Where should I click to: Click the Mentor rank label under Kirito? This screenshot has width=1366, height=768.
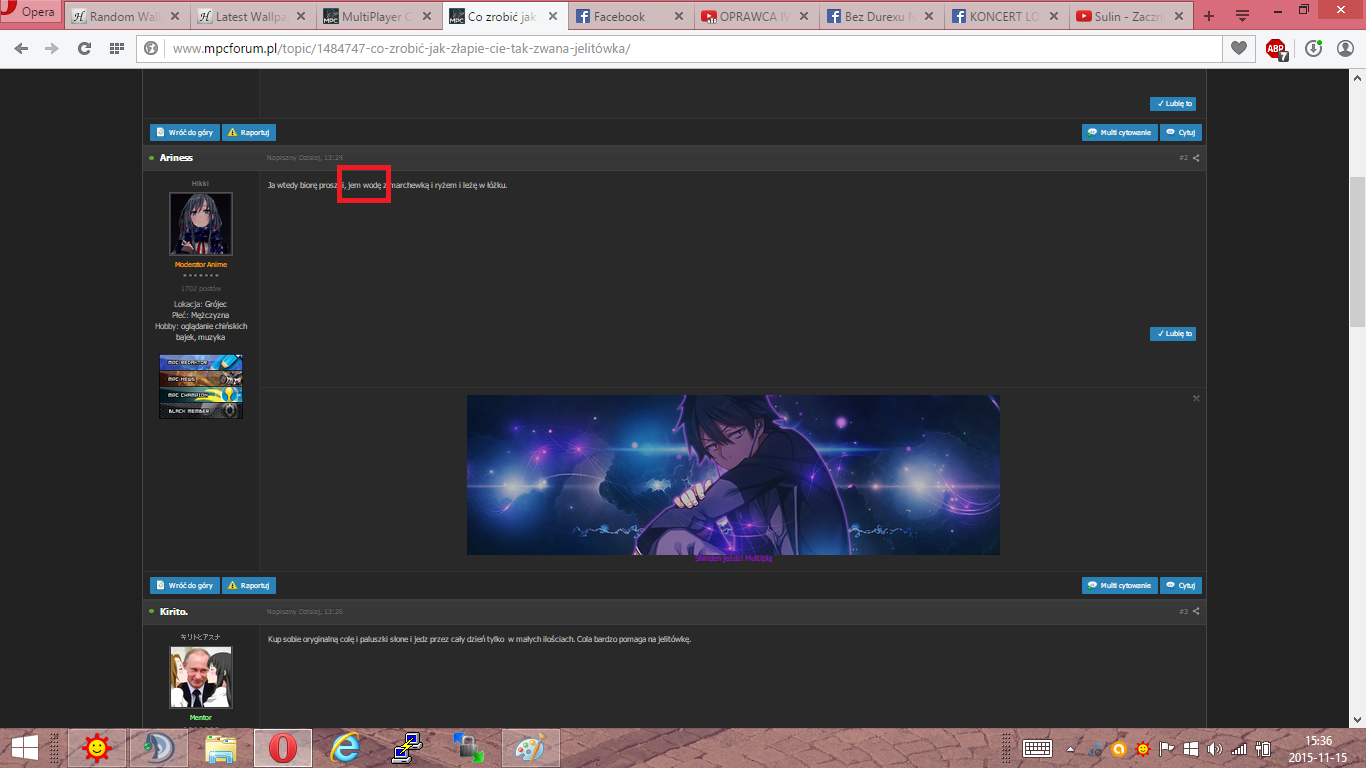[201, 718]
